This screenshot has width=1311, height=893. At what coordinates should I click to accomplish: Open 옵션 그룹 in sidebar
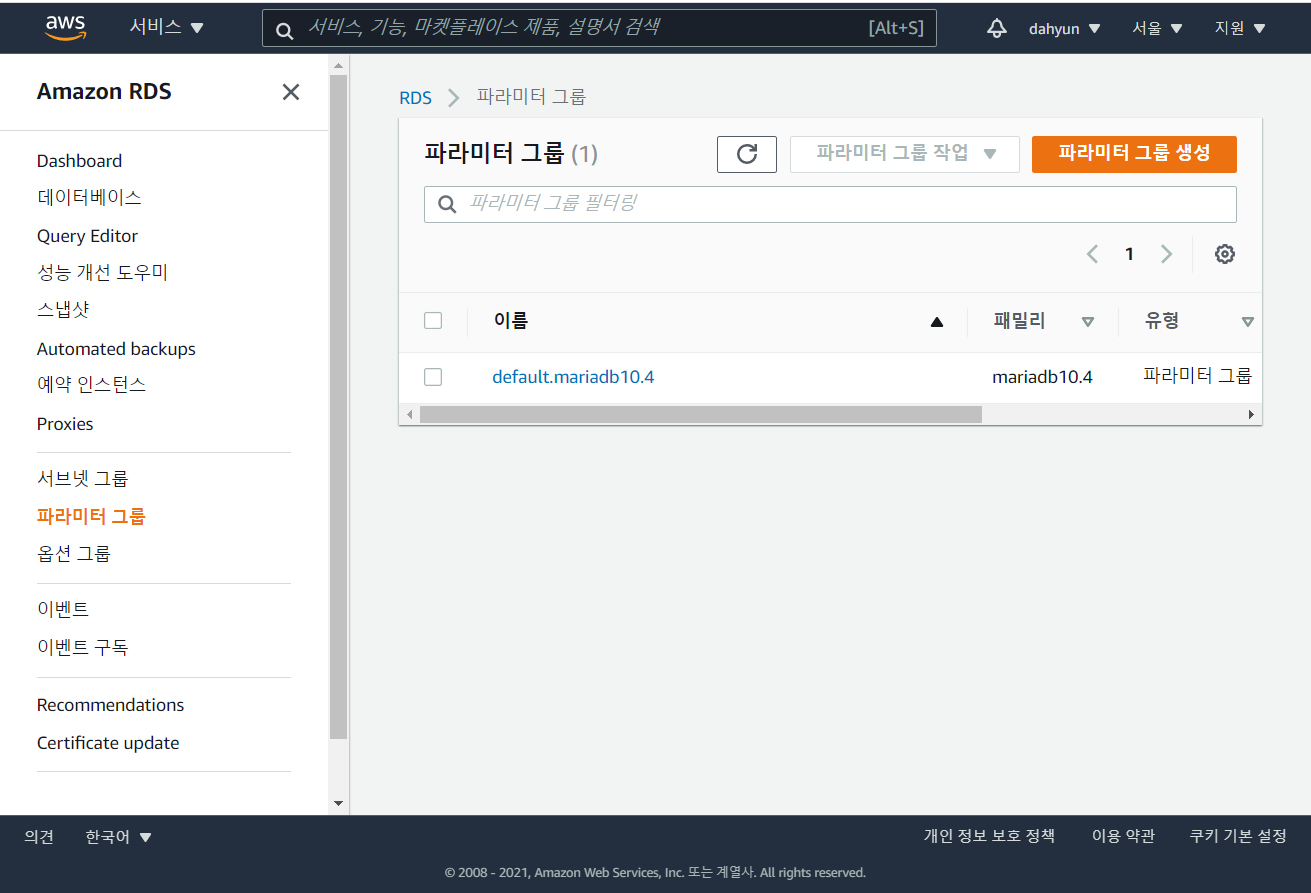tap(74, 554)
